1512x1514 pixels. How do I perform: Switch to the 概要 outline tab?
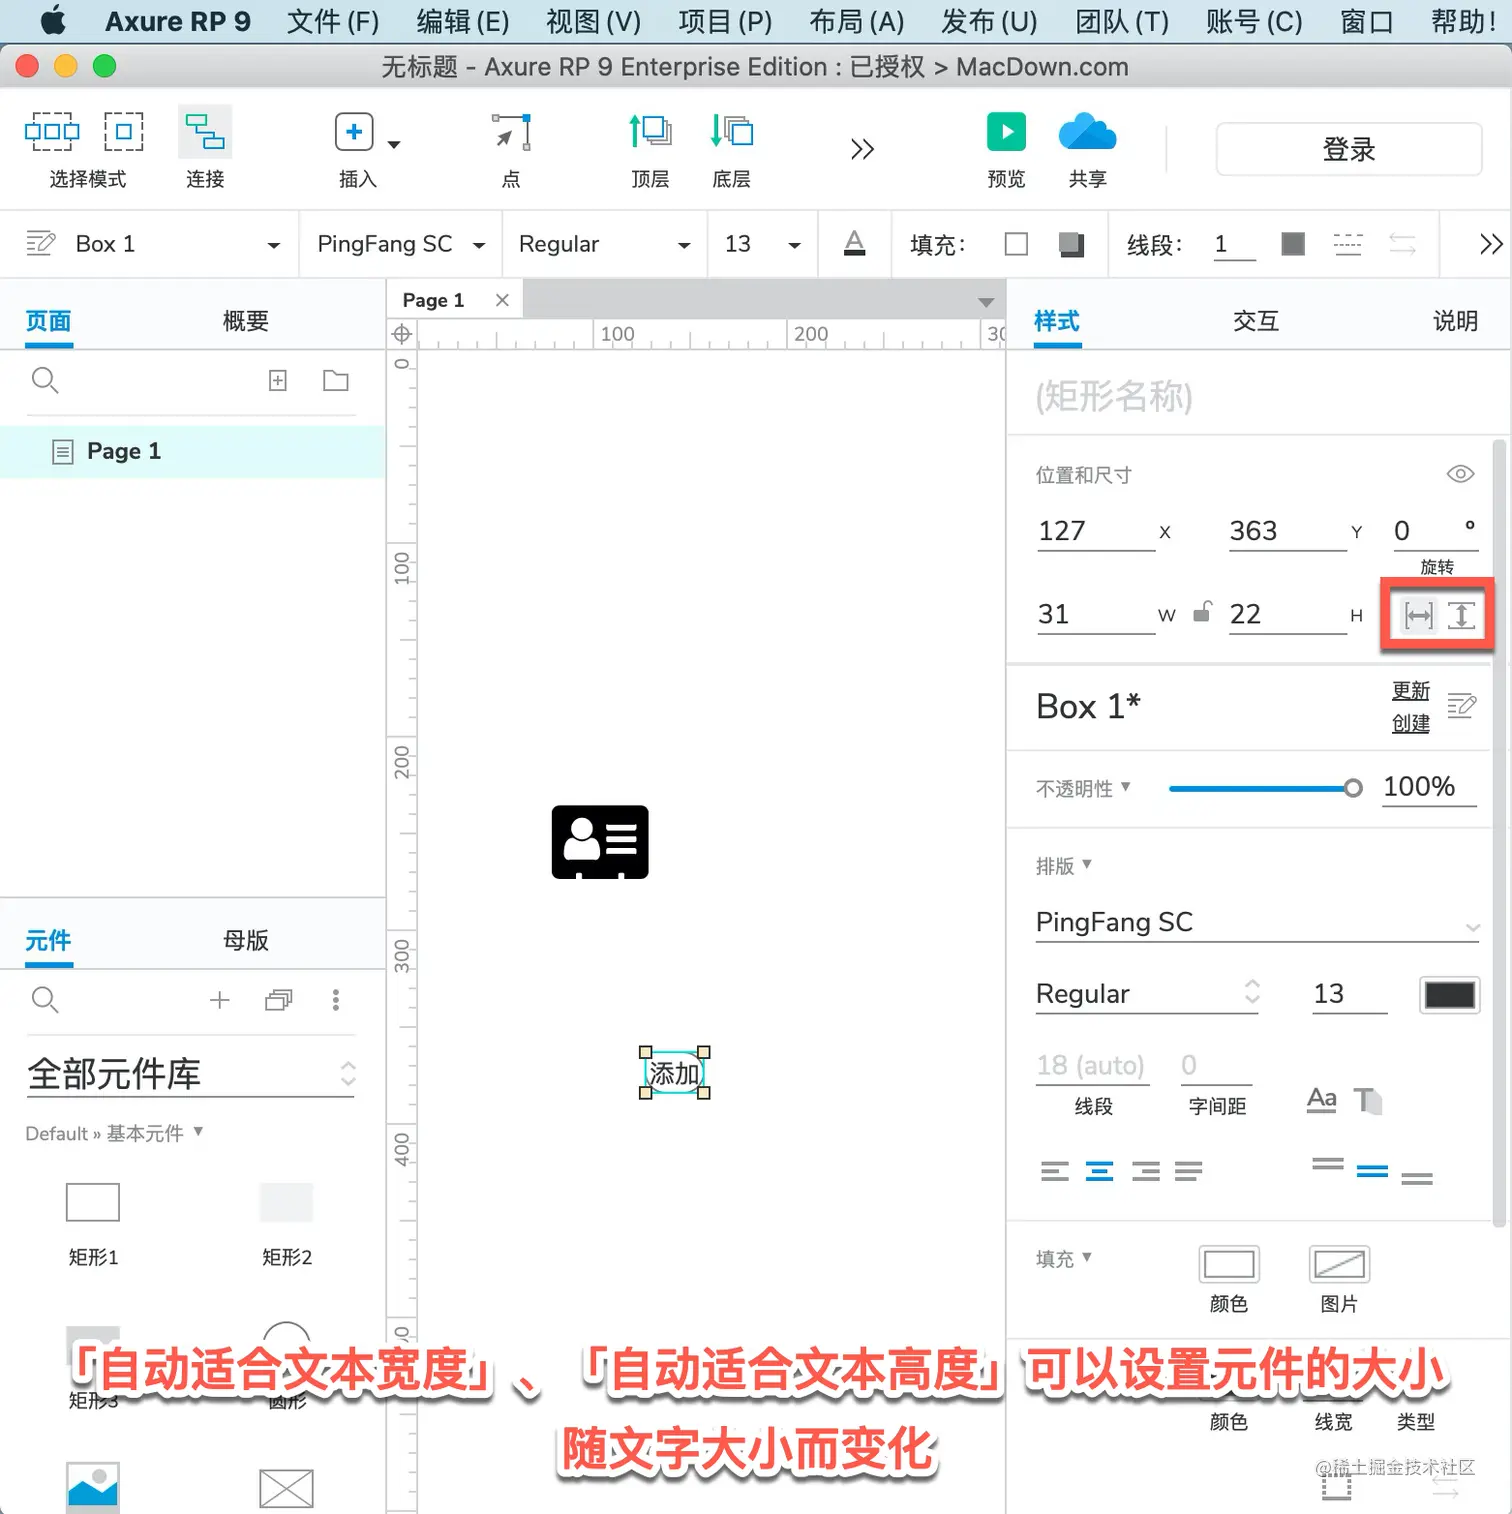(246, 321)
